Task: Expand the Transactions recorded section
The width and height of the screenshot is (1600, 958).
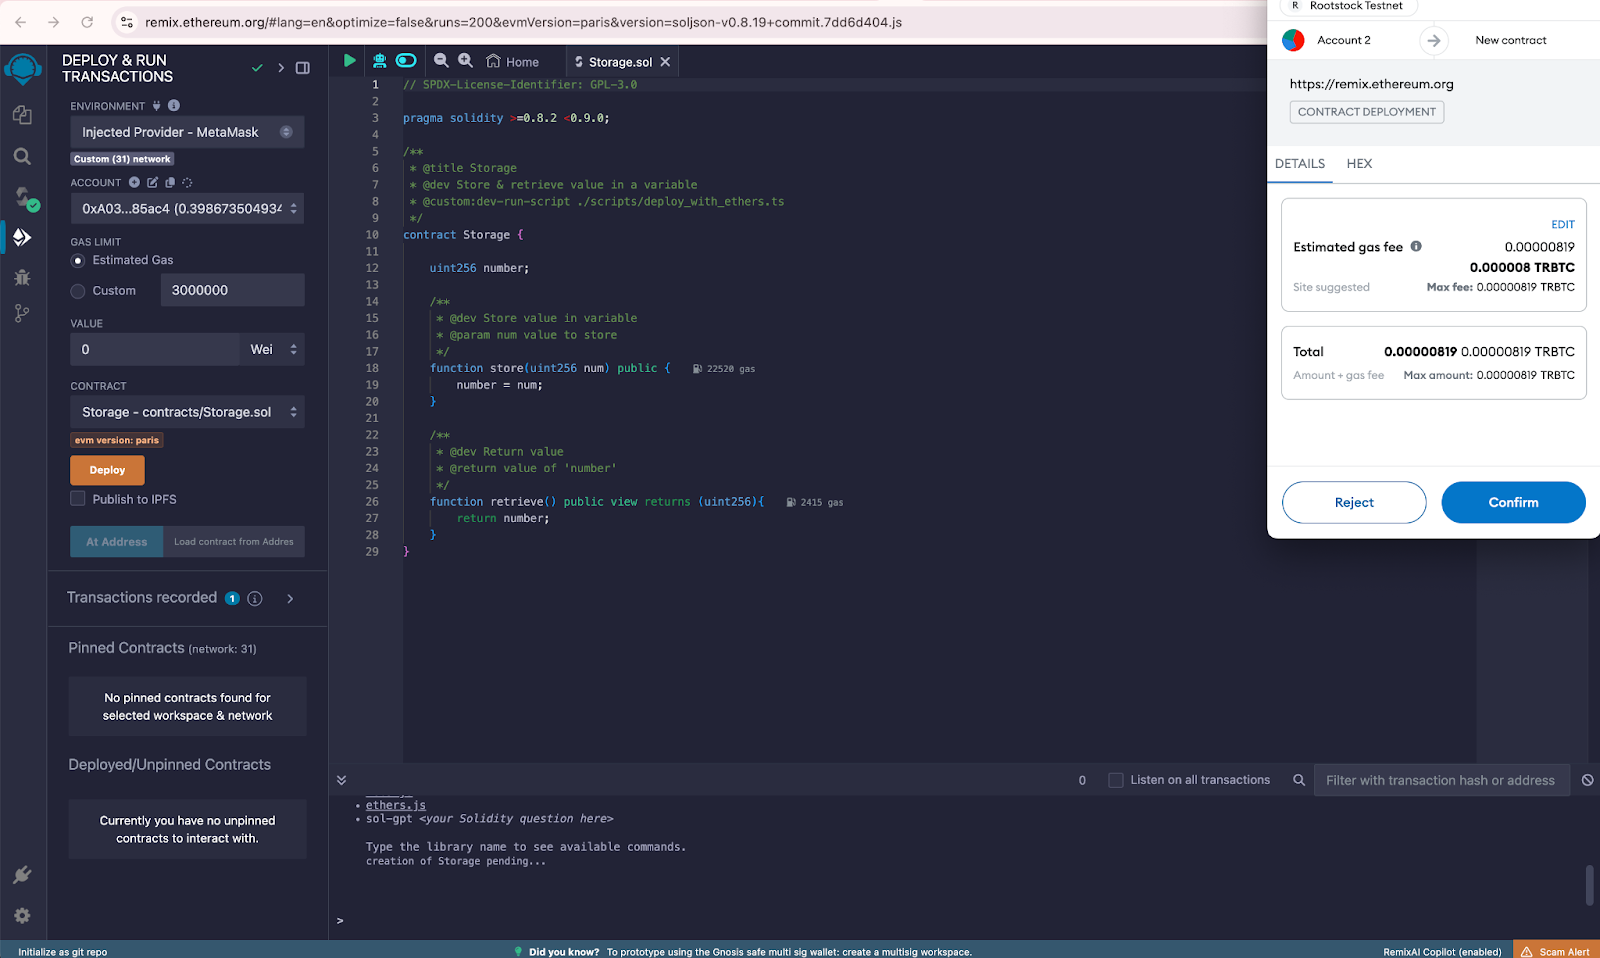Action: tap(290, 598)
